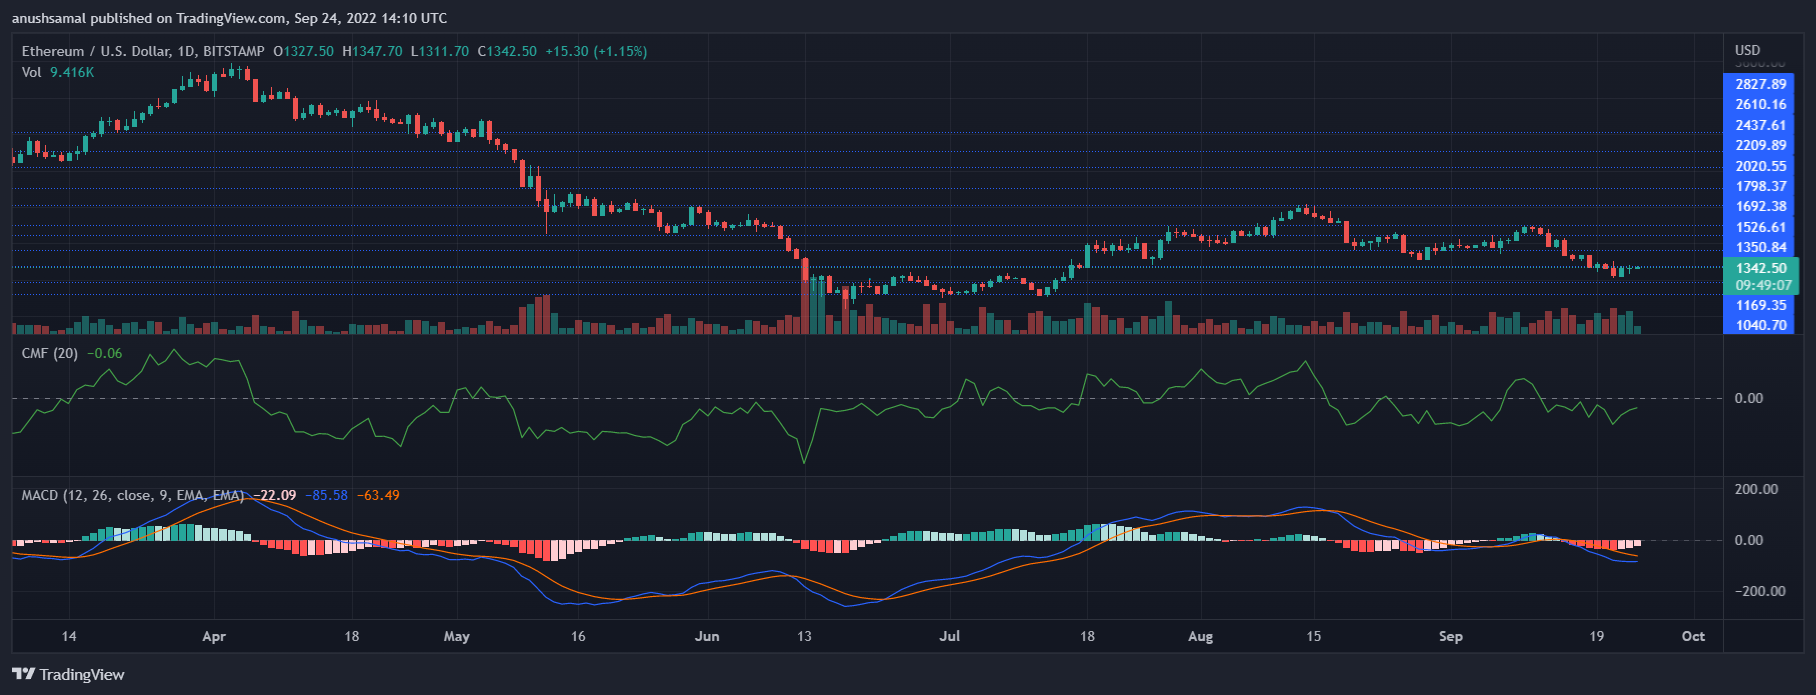The image size is (1816, 695).
Task: Click the Vol 9.416K volume legend
Action: coord(58,72)
